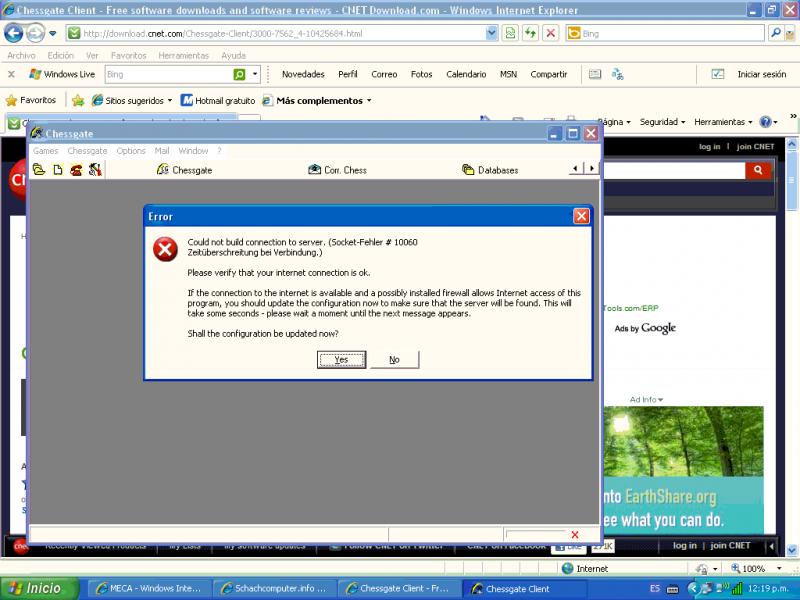This screenshot has width=800, height=600.
Task: Click the compatibility view icon
Action: tap(510, 34)
